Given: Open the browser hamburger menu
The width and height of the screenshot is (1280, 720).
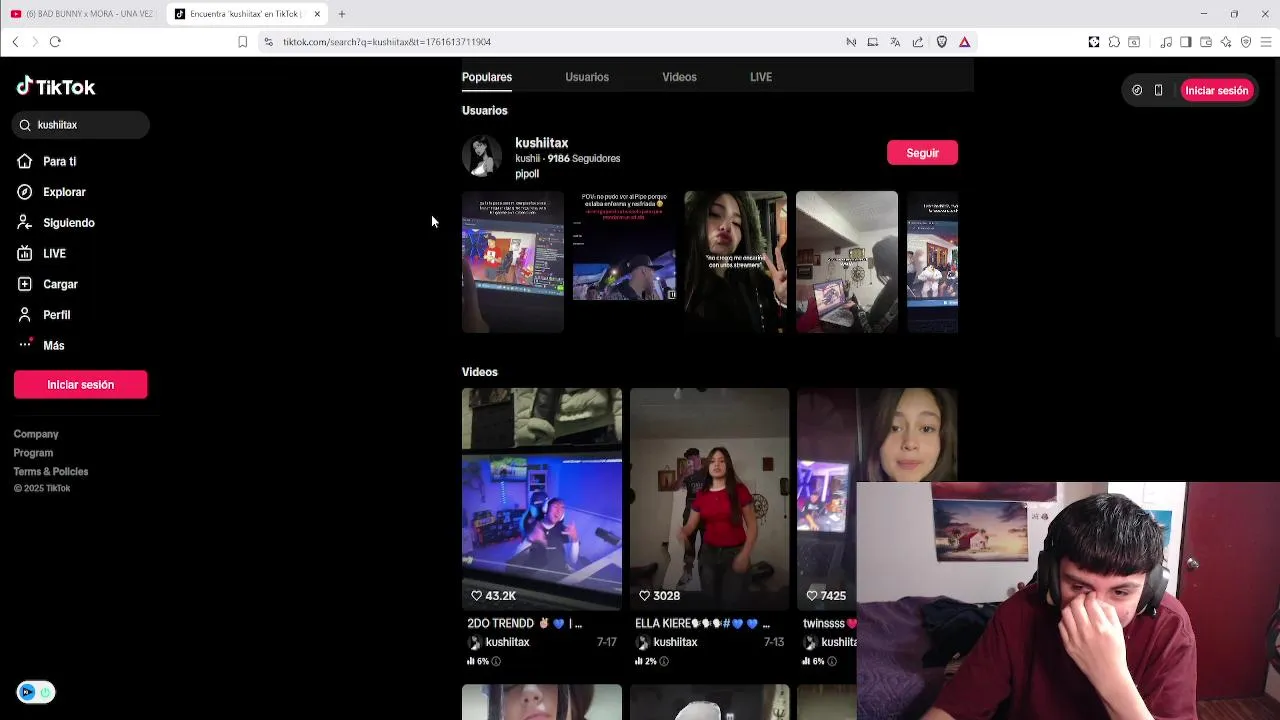Looking at the screenshot, I should point(1266,42).
